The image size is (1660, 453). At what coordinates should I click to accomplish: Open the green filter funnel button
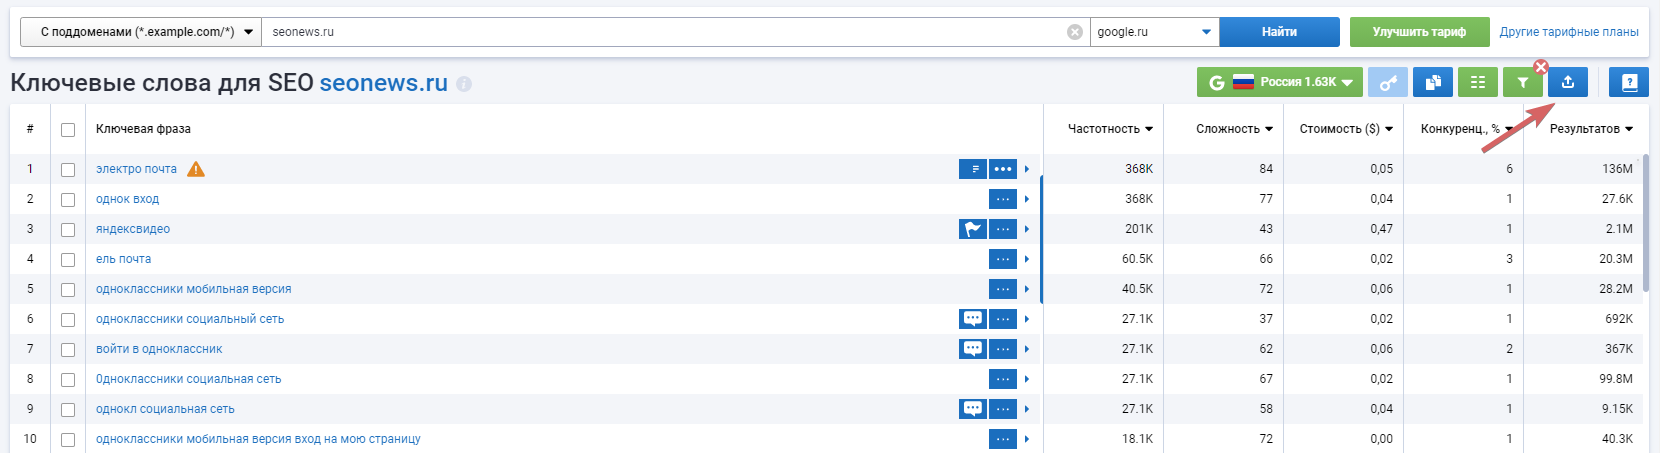tap(1522, 82)
